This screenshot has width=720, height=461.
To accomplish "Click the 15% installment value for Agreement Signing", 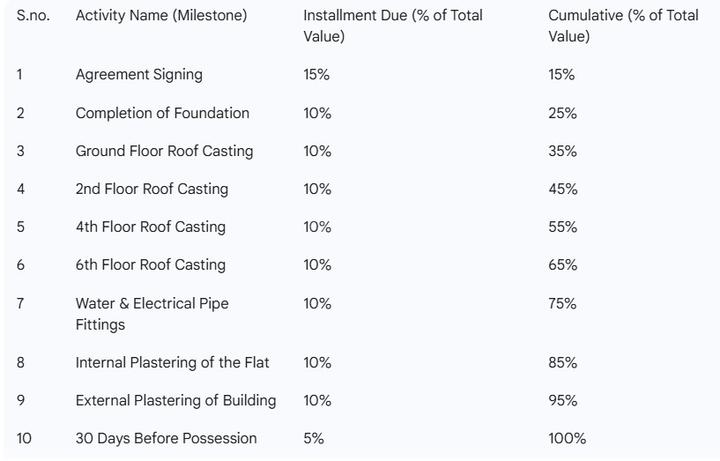I will (x=316, y=74).
